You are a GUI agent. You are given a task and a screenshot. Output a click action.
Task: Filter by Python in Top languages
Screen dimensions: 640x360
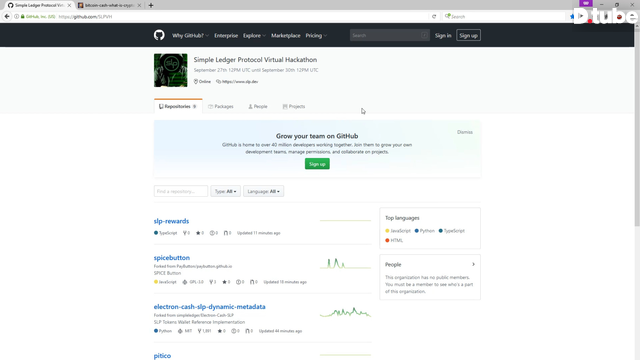tap(424, 231)
